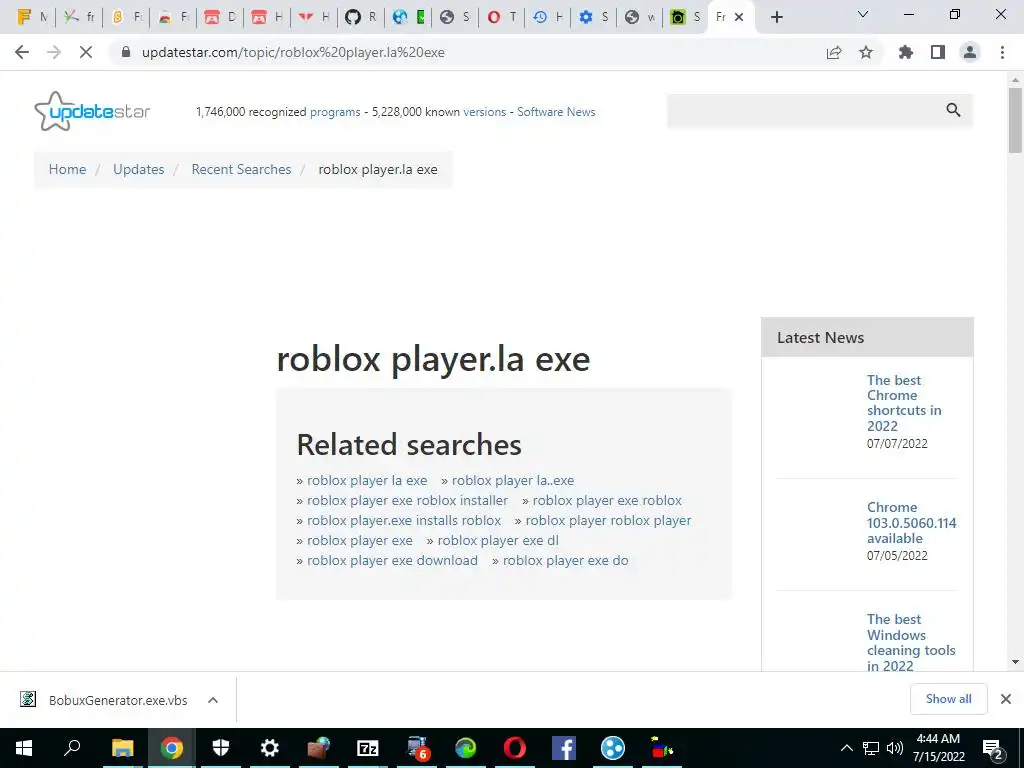Open the Chrome extensions puzzle icon

(906, 52)
